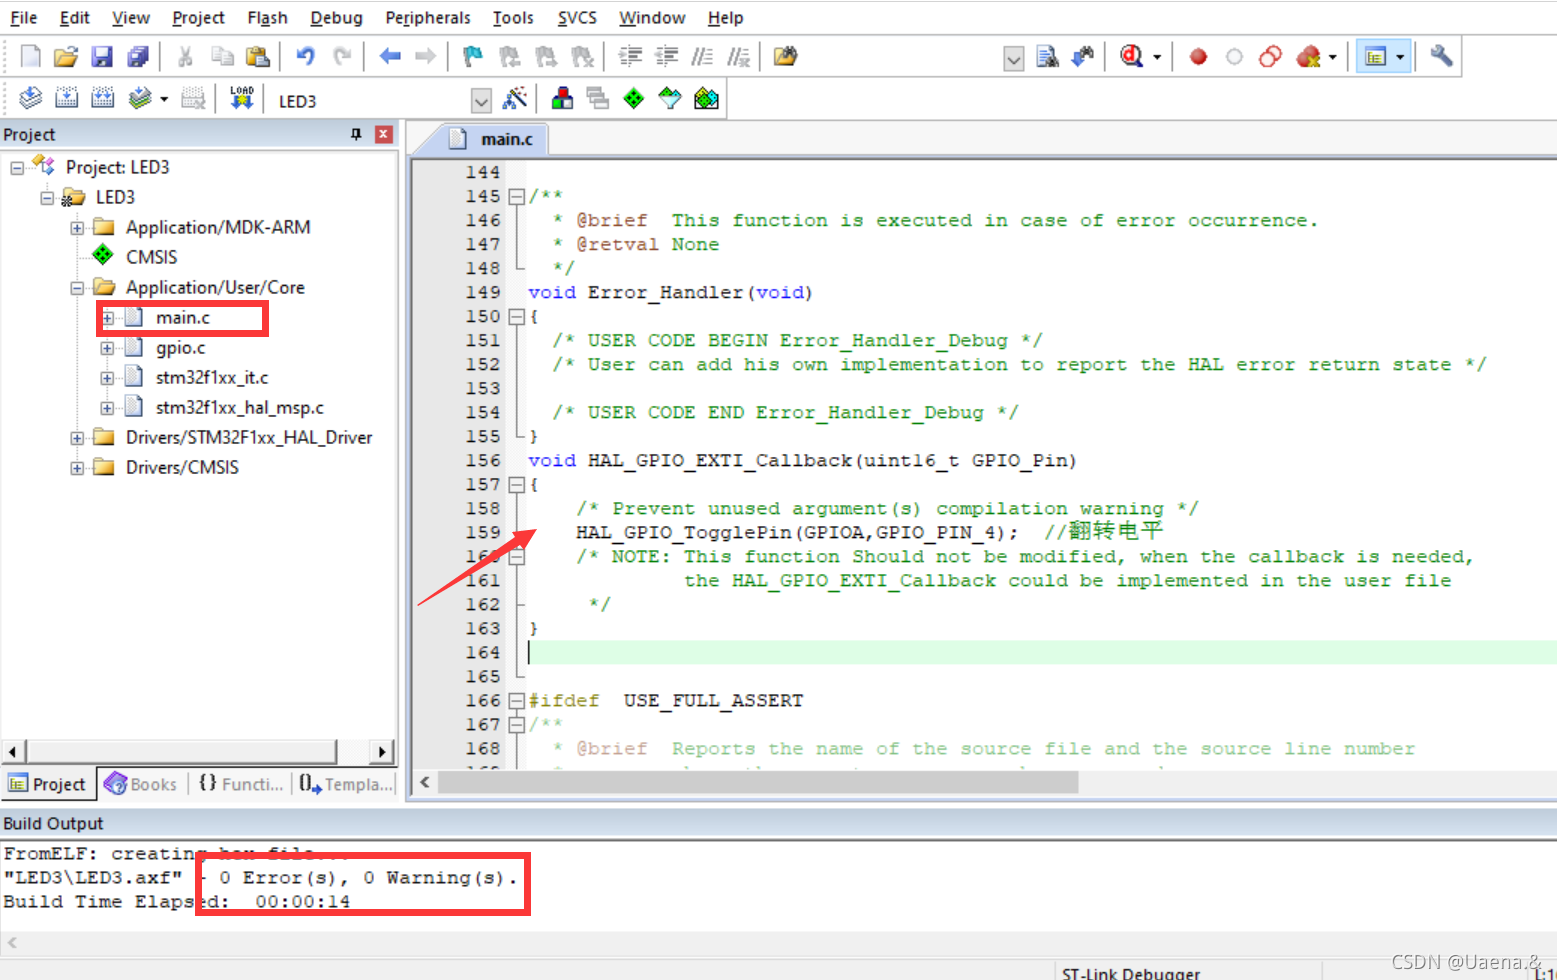Pin the Project panel
Viewport: 1557px width, 980px height.
(x=356, y=134)
